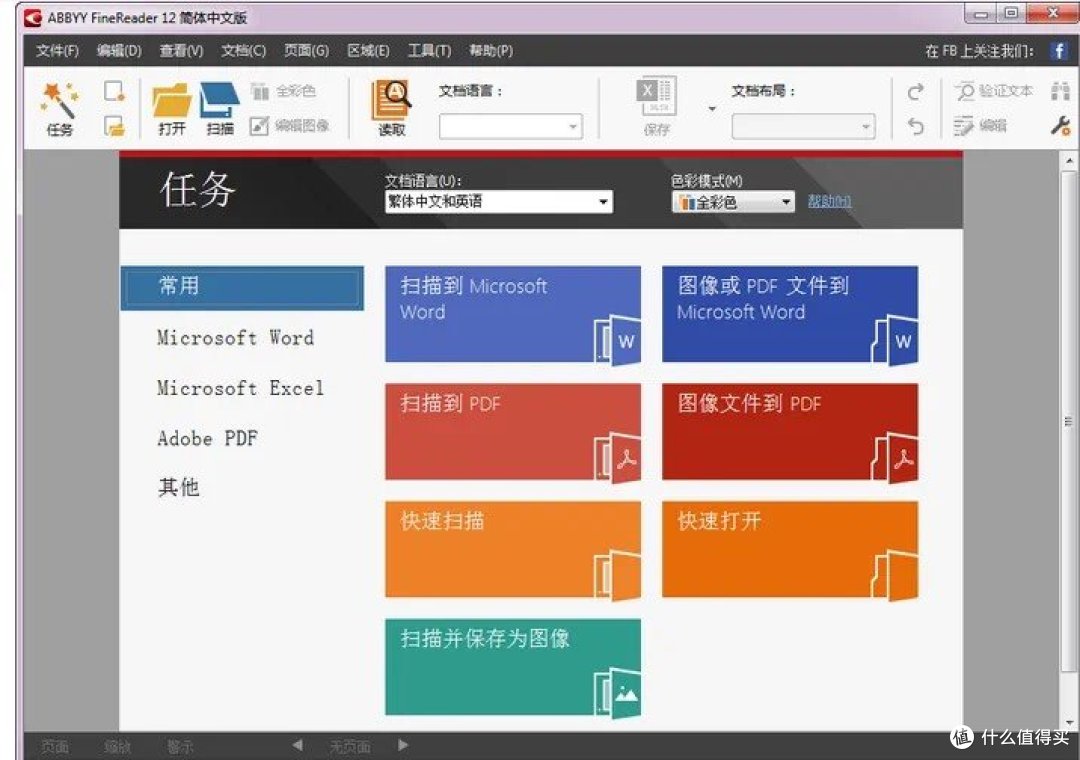Start Scan and save as image task
Screen dimensions: 1080x760
pos(512,667)
